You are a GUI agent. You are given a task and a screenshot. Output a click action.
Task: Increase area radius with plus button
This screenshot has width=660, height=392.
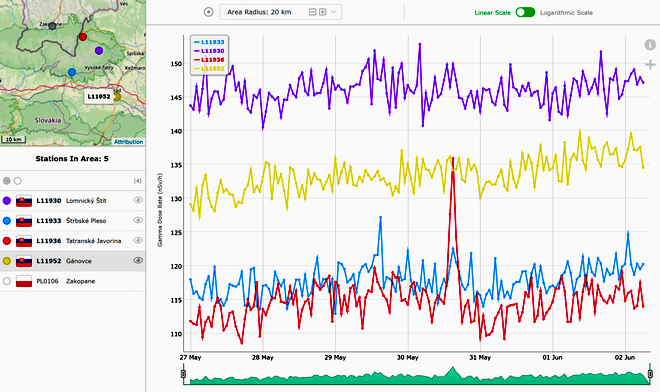click(322, 12)
